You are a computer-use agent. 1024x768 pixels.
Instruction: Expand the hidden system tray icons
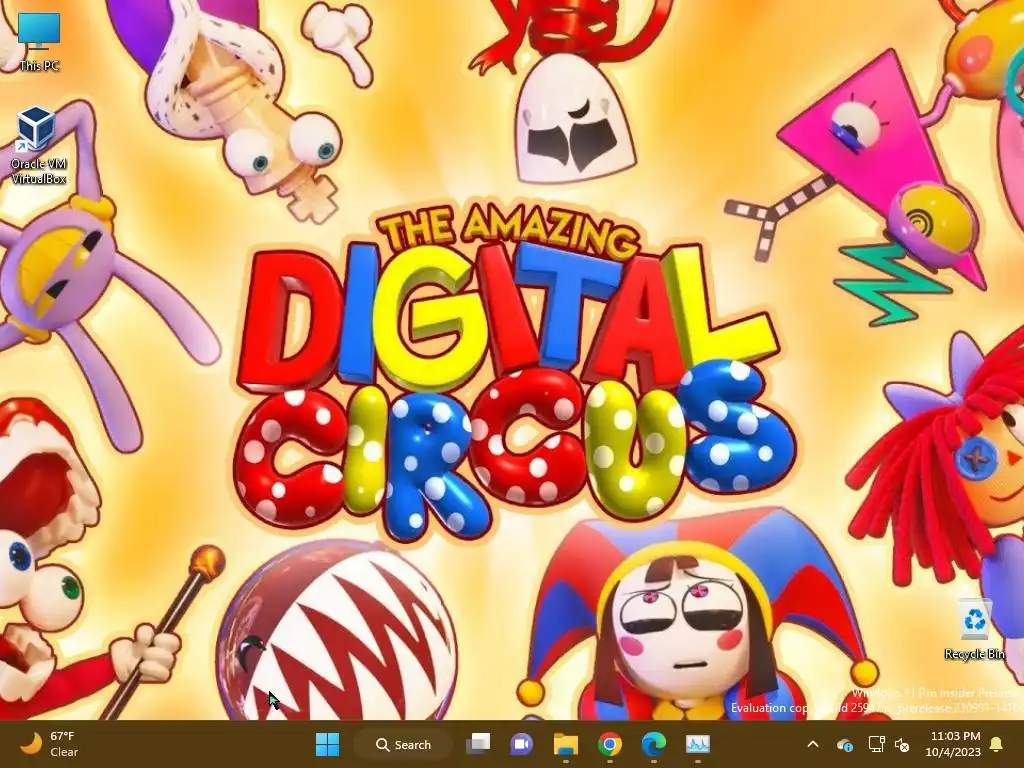pyautogui.click(x=813, y=744)
